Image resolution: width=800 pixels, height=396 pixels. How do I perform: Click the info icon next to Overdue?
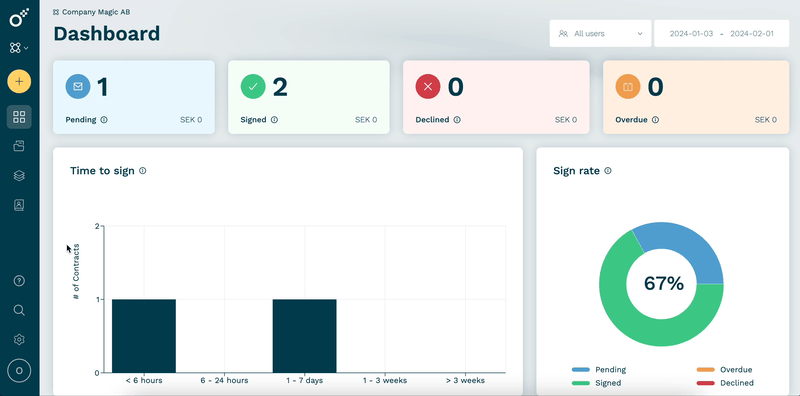[655, 120]
